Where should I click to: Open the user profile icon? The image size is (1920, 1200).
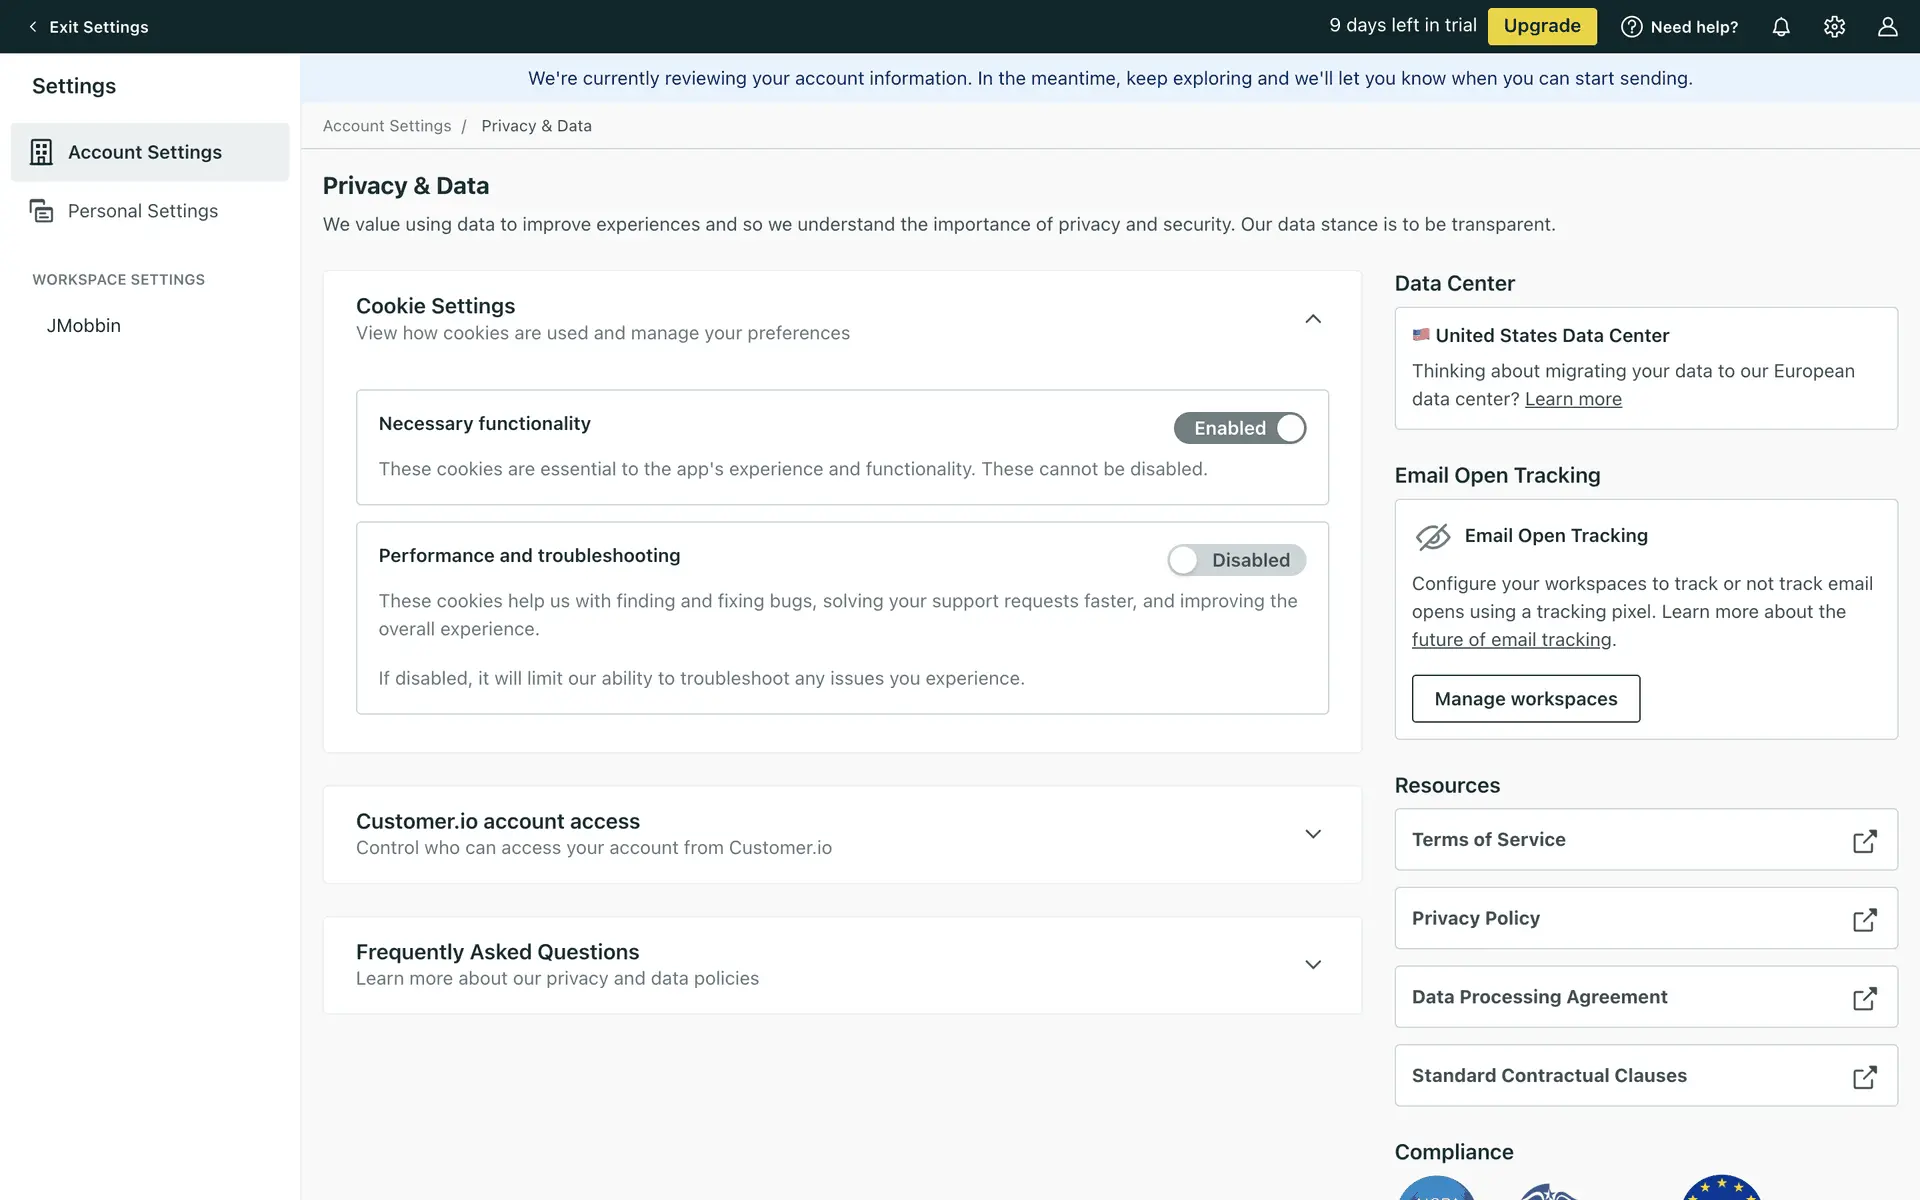tap(1887, 27)
